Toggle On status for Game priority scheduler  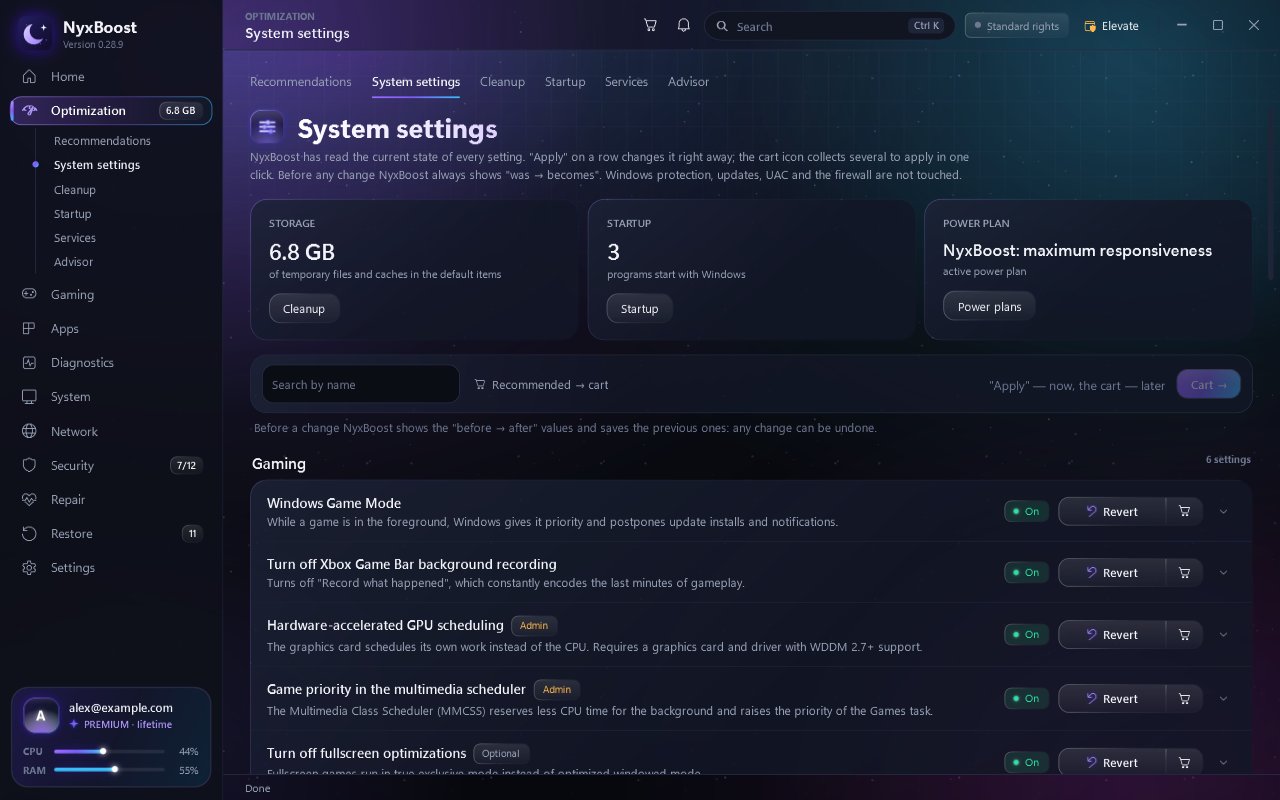click(x=1026, y=698)
